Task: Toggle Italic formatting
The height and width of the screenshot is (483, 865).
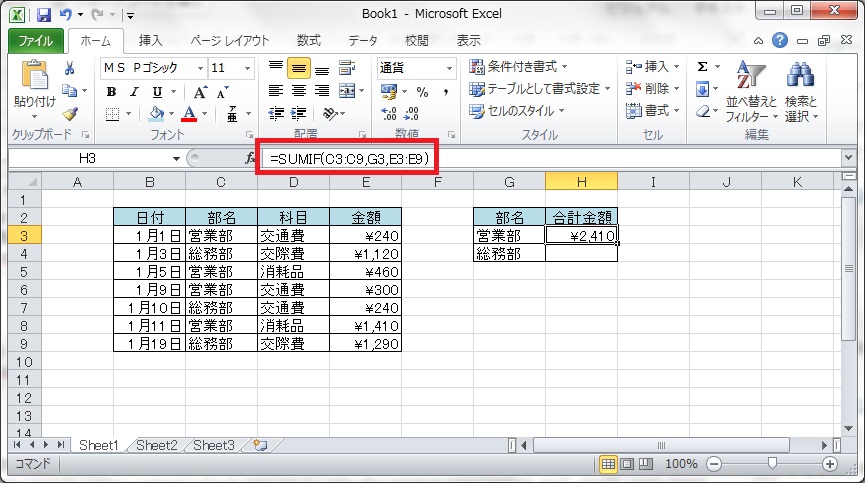Action: (x=134, y=92)
